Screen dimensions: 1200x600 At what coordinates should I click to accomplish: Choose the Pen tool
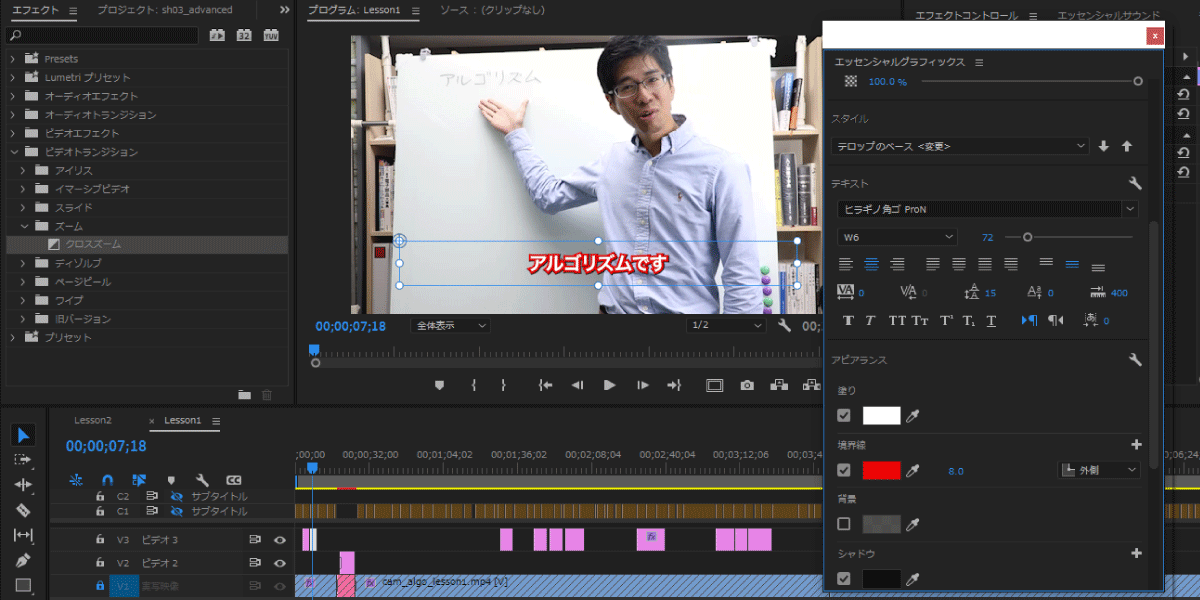click(x=24, y=560)
